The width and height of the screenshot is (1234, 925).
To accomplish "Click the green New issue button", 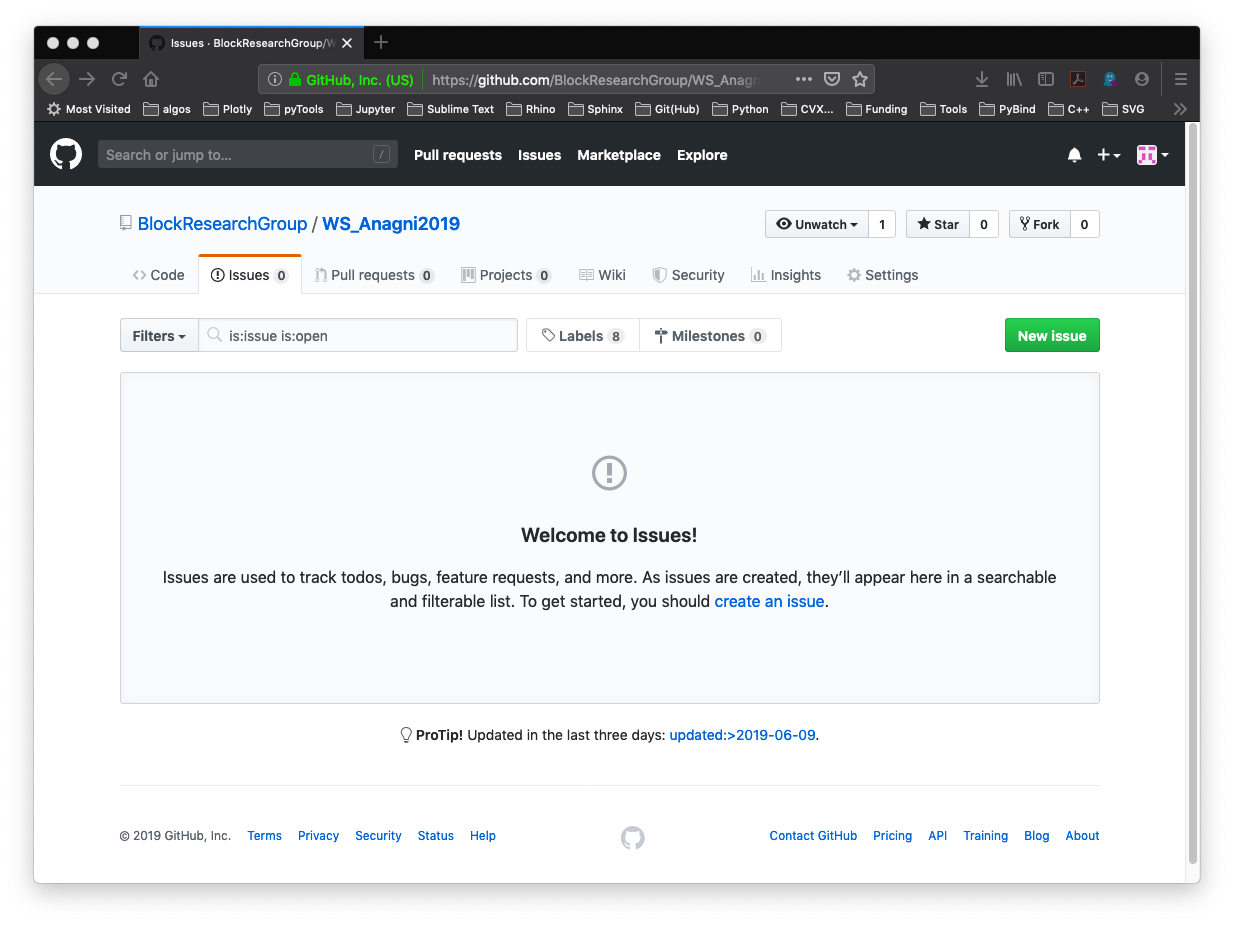I will 1052,336.
